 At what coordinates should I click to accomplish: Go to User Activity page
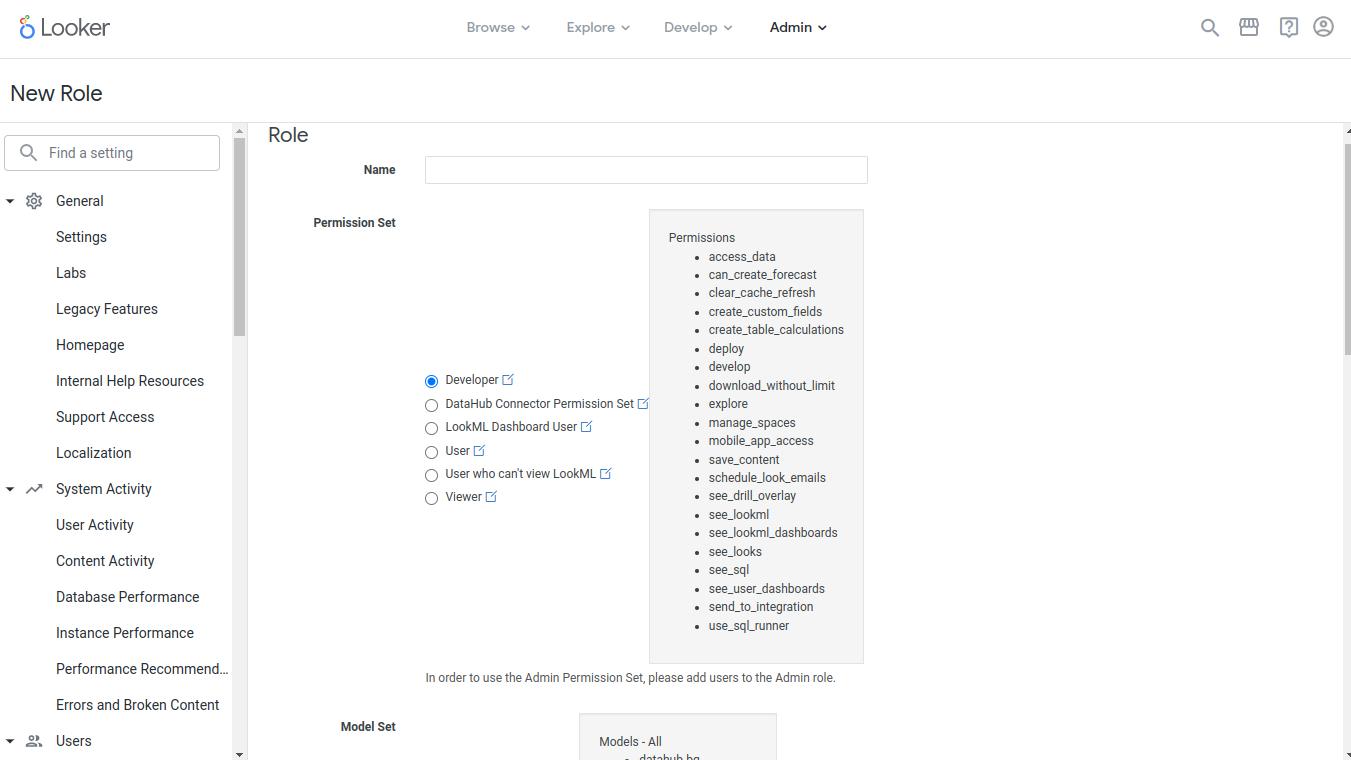(95, 525)
